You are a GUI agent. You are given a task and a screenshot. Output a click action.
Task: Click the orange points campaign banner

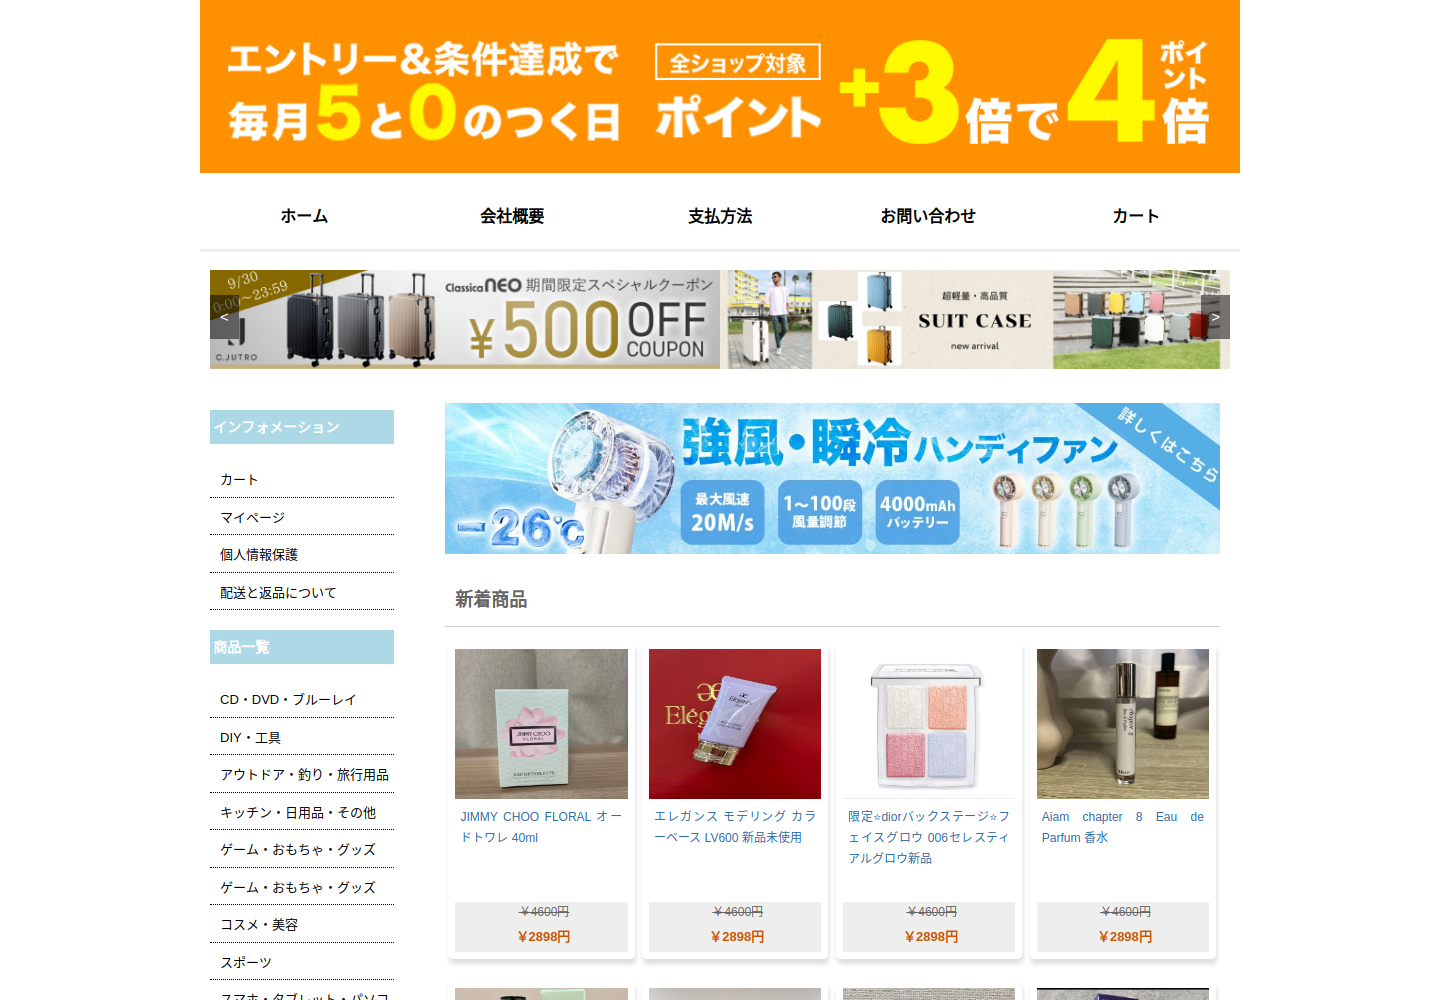[720, 87]
